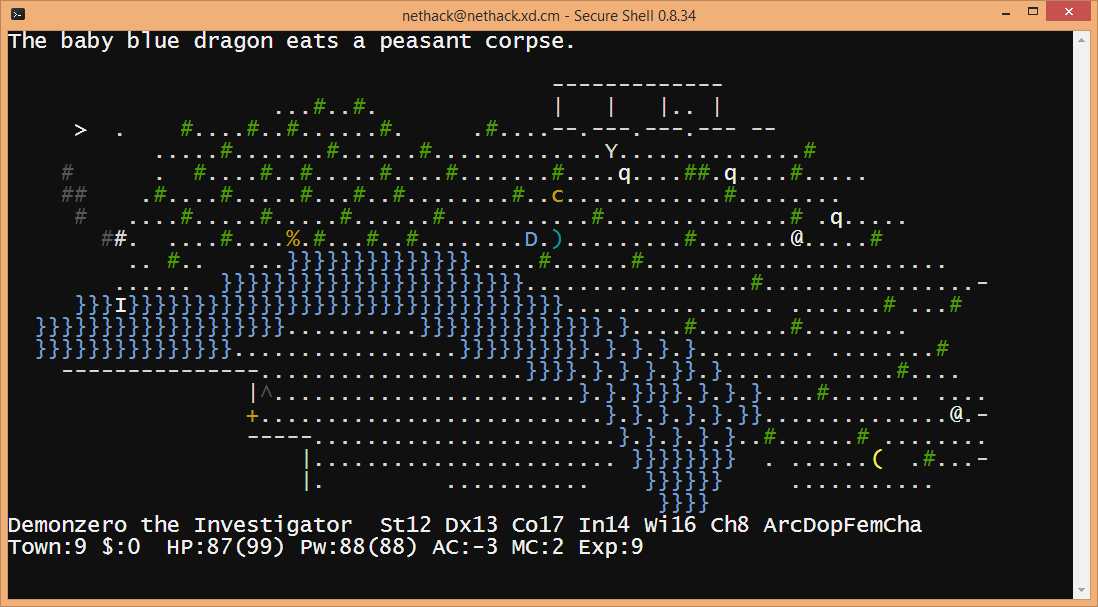Image resolution: width=1098 pixels, height=607 pixels.
Task: Click the white 'Y' monster glyph
Action: pyautogui.click(x=611, y=152)
